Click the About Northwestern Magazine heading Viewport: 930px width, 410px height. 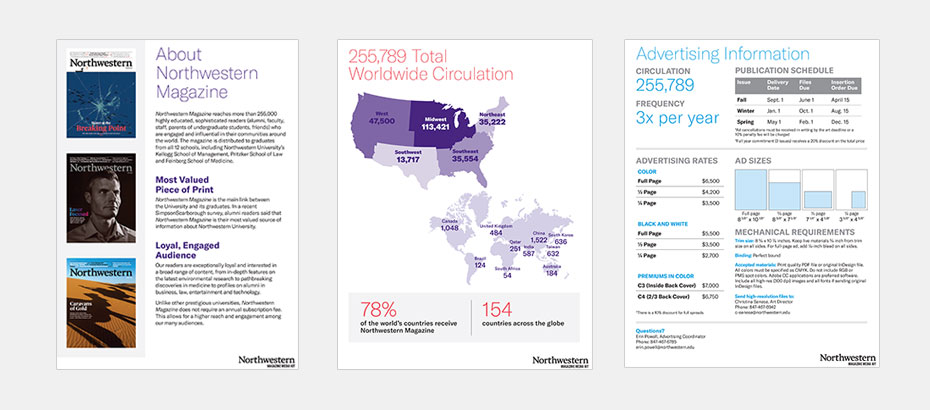pyautogui.click(x=206, y=74)
